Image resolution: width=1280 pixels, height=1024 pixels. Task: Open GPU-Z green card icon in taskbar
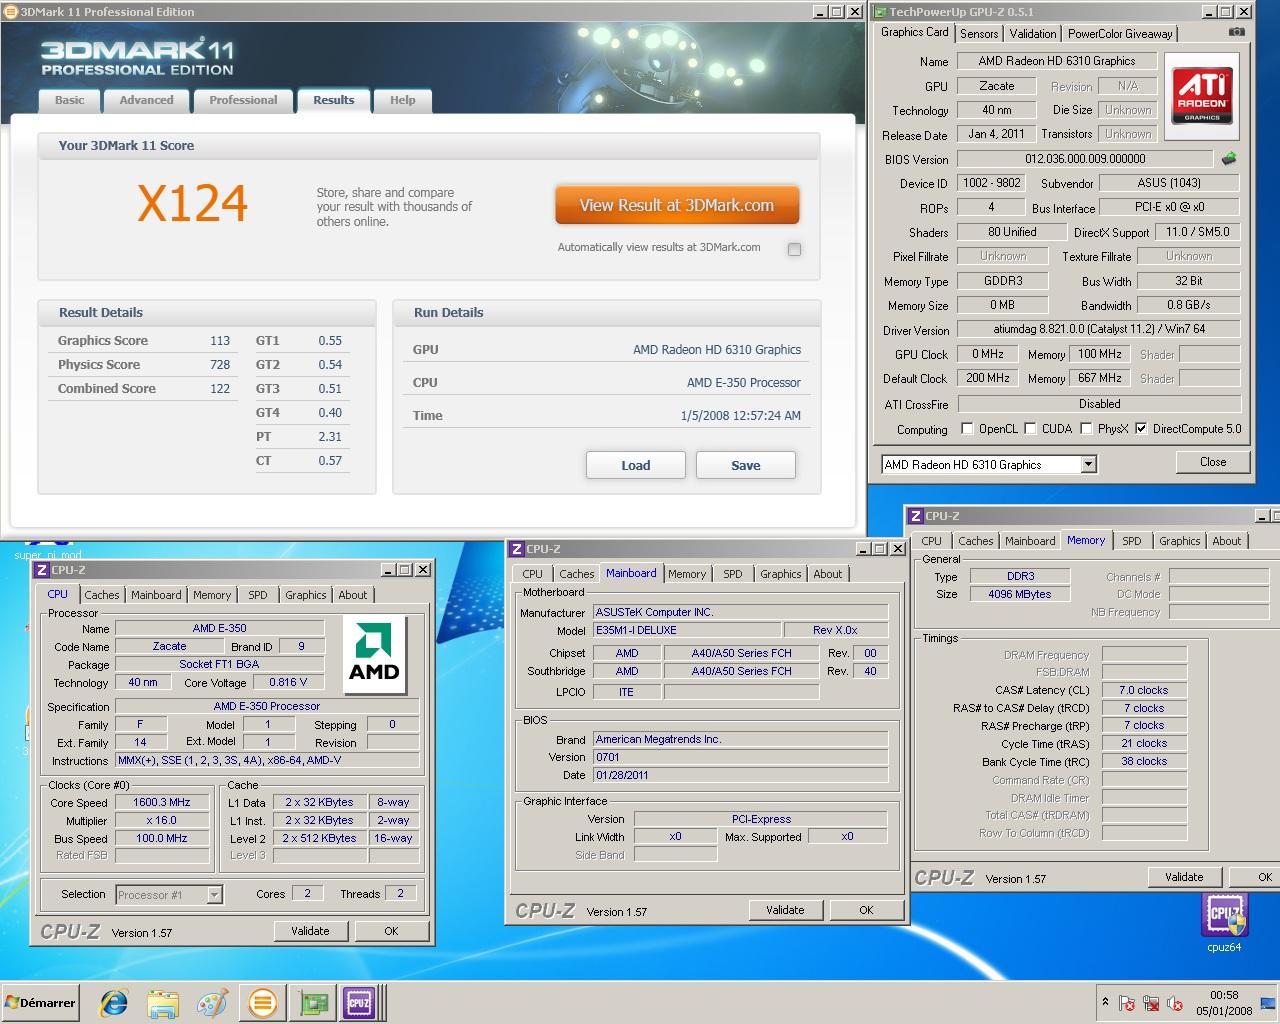(x=314, y=1003)
